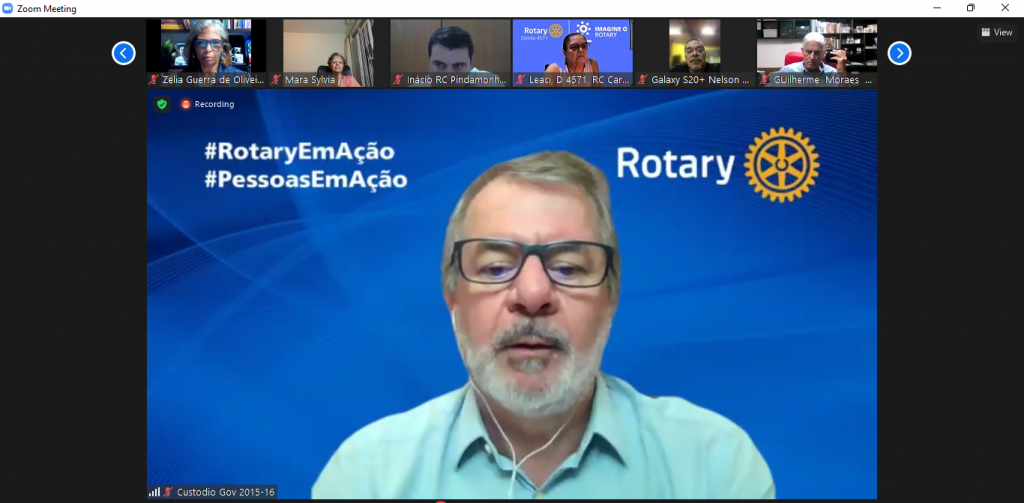The image size is (1024, 503).
Task: Click muted mic icon on Inácio RC thumbnail
Action: pyautogui.click(x=398, y=80)
